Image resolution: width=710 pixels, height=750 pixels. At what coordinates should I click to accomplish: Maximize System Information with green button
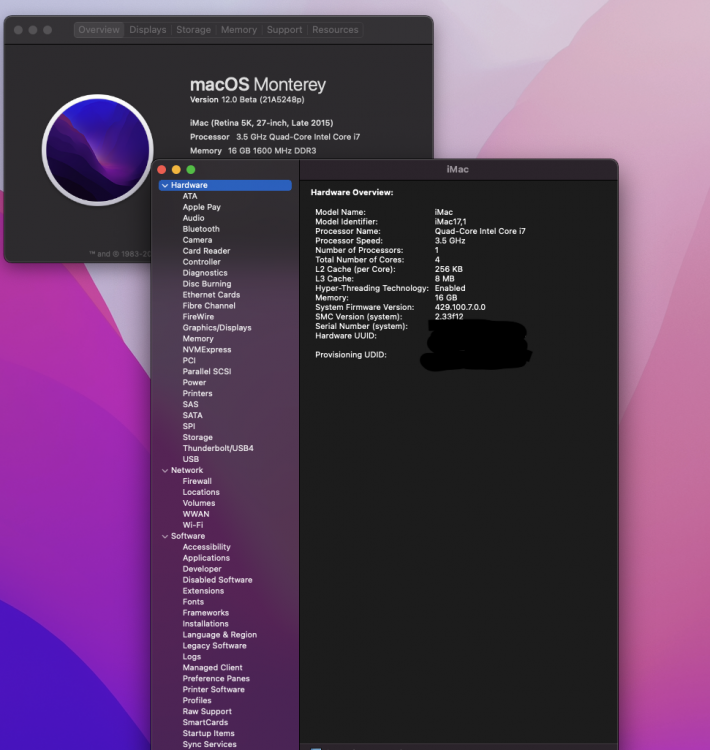[191, 169]
